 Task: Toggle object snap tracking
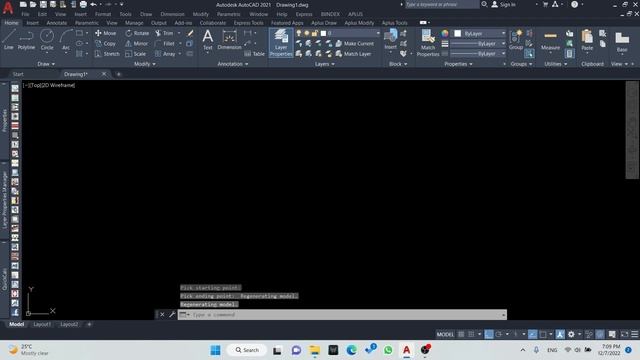coord(533,334)
